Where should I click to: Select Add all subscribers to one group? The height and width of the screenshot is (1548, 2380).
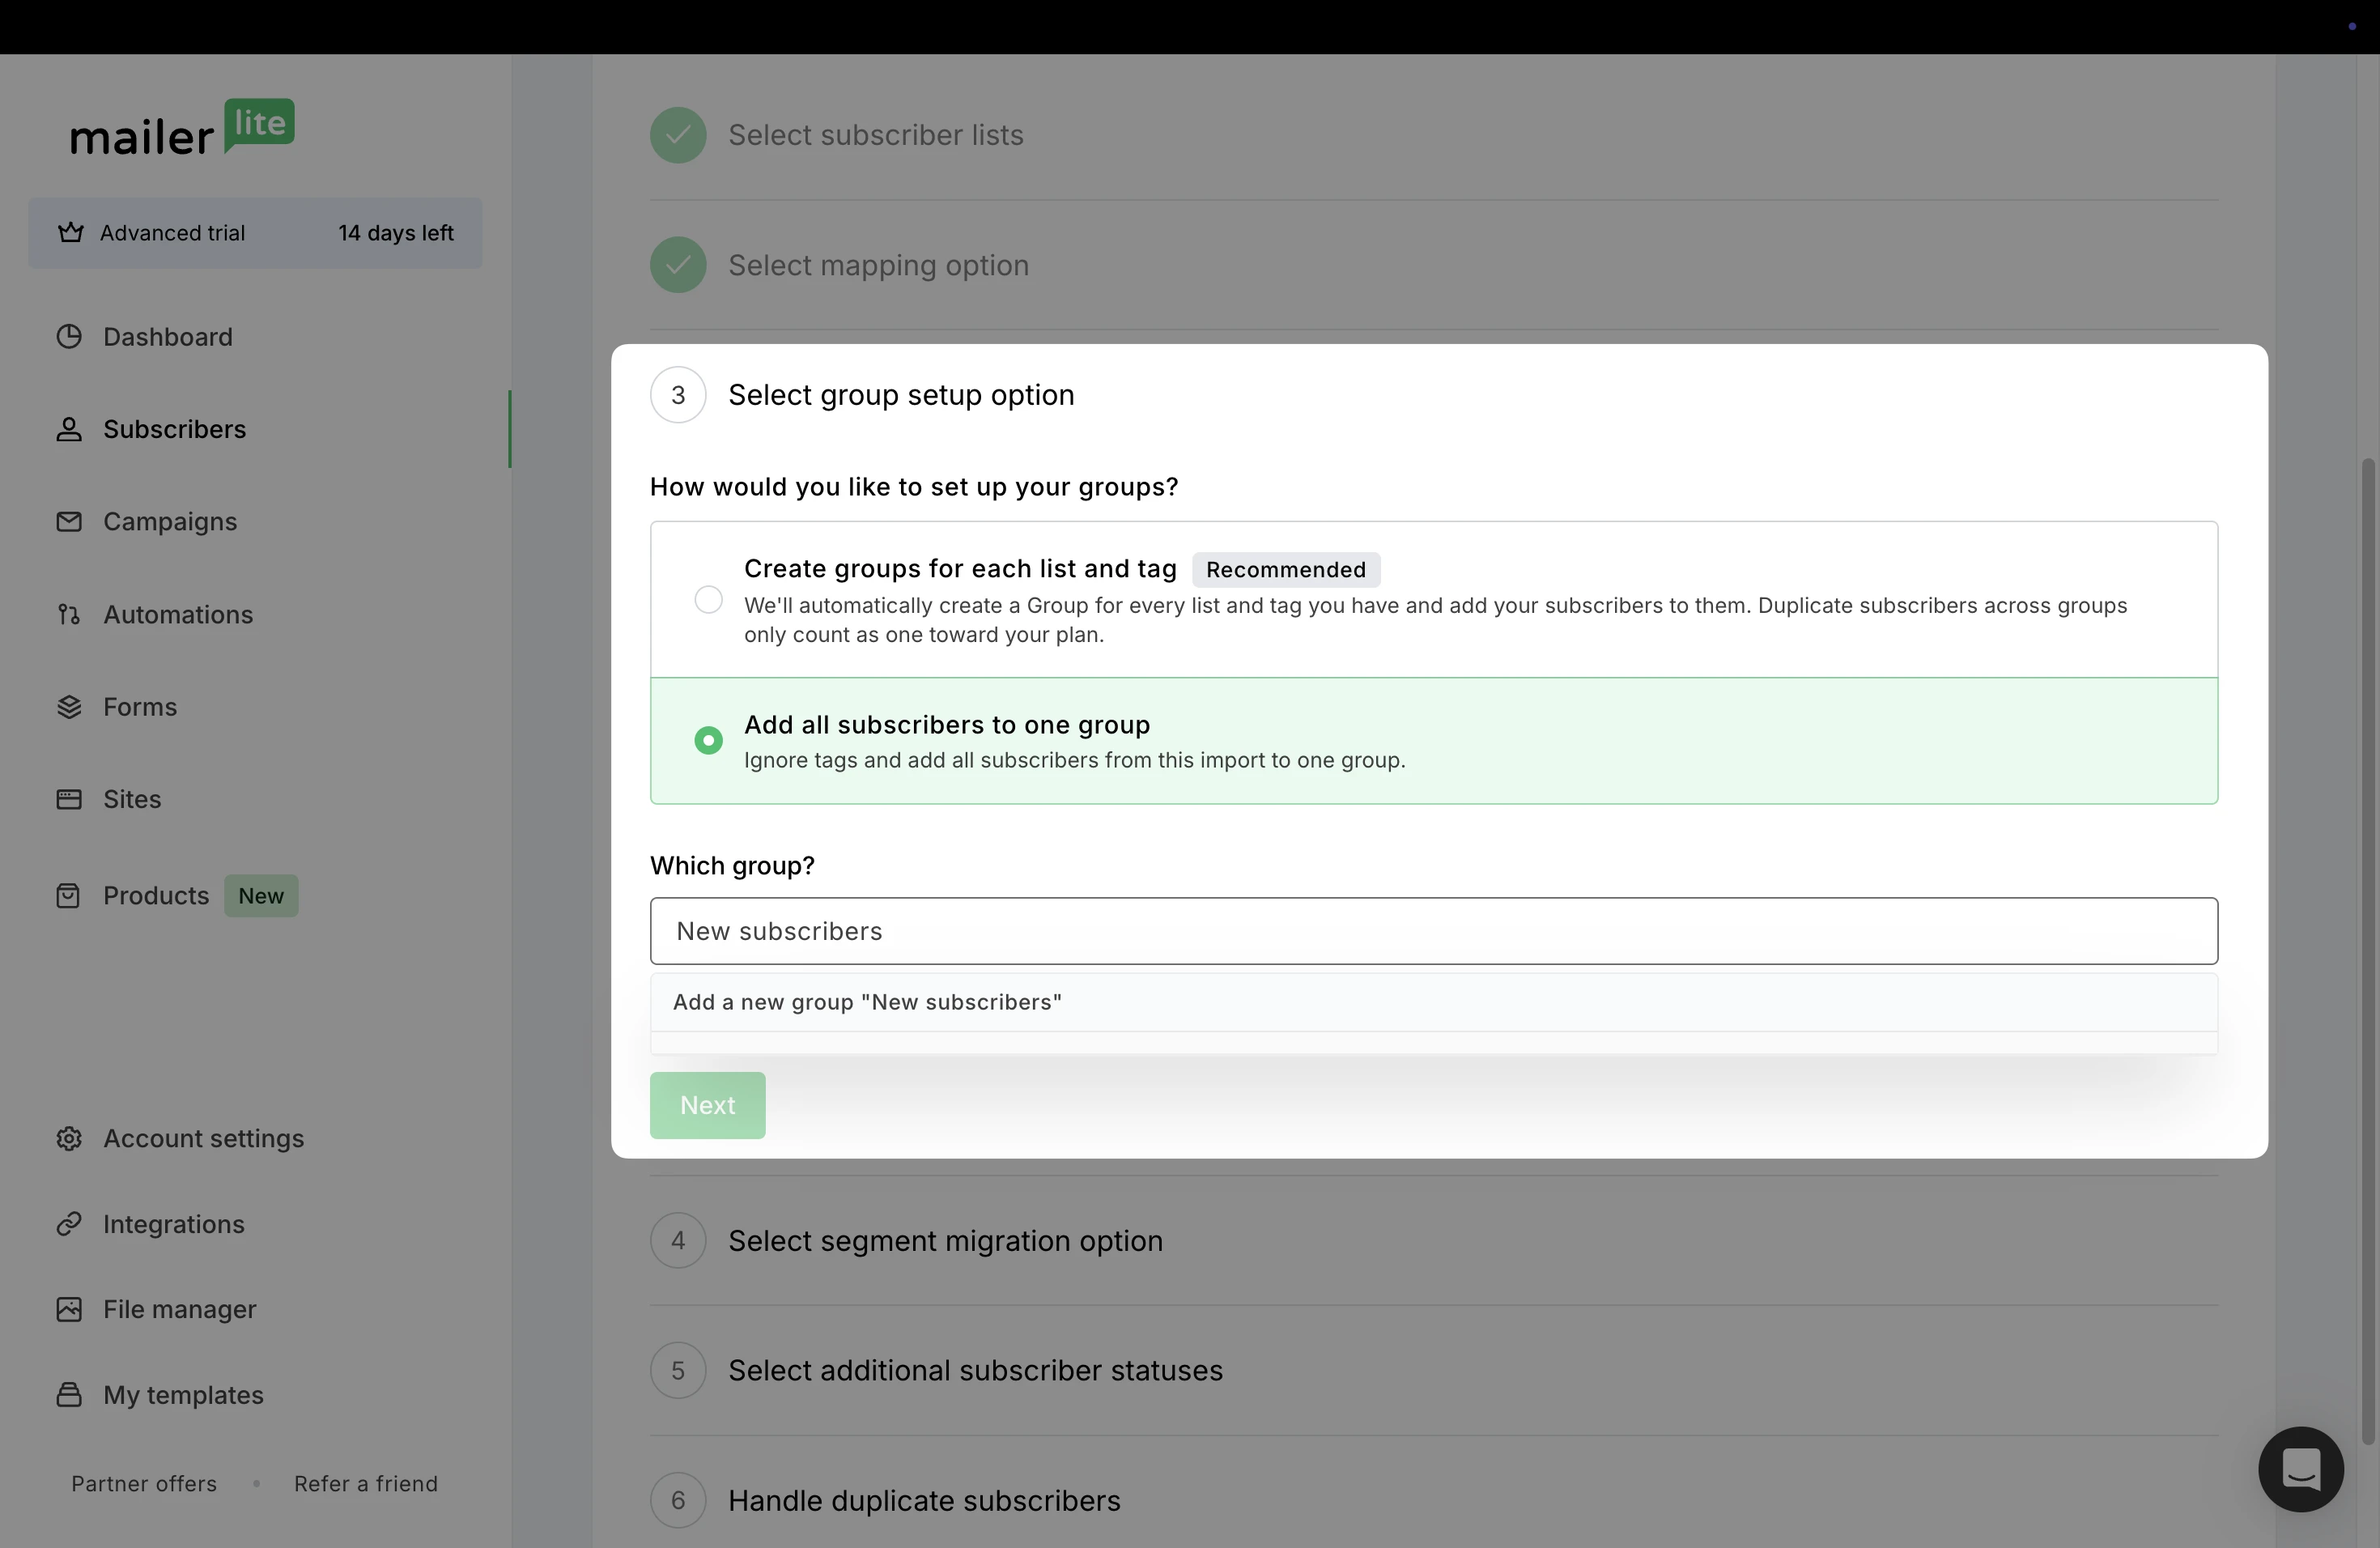(708, 741)
